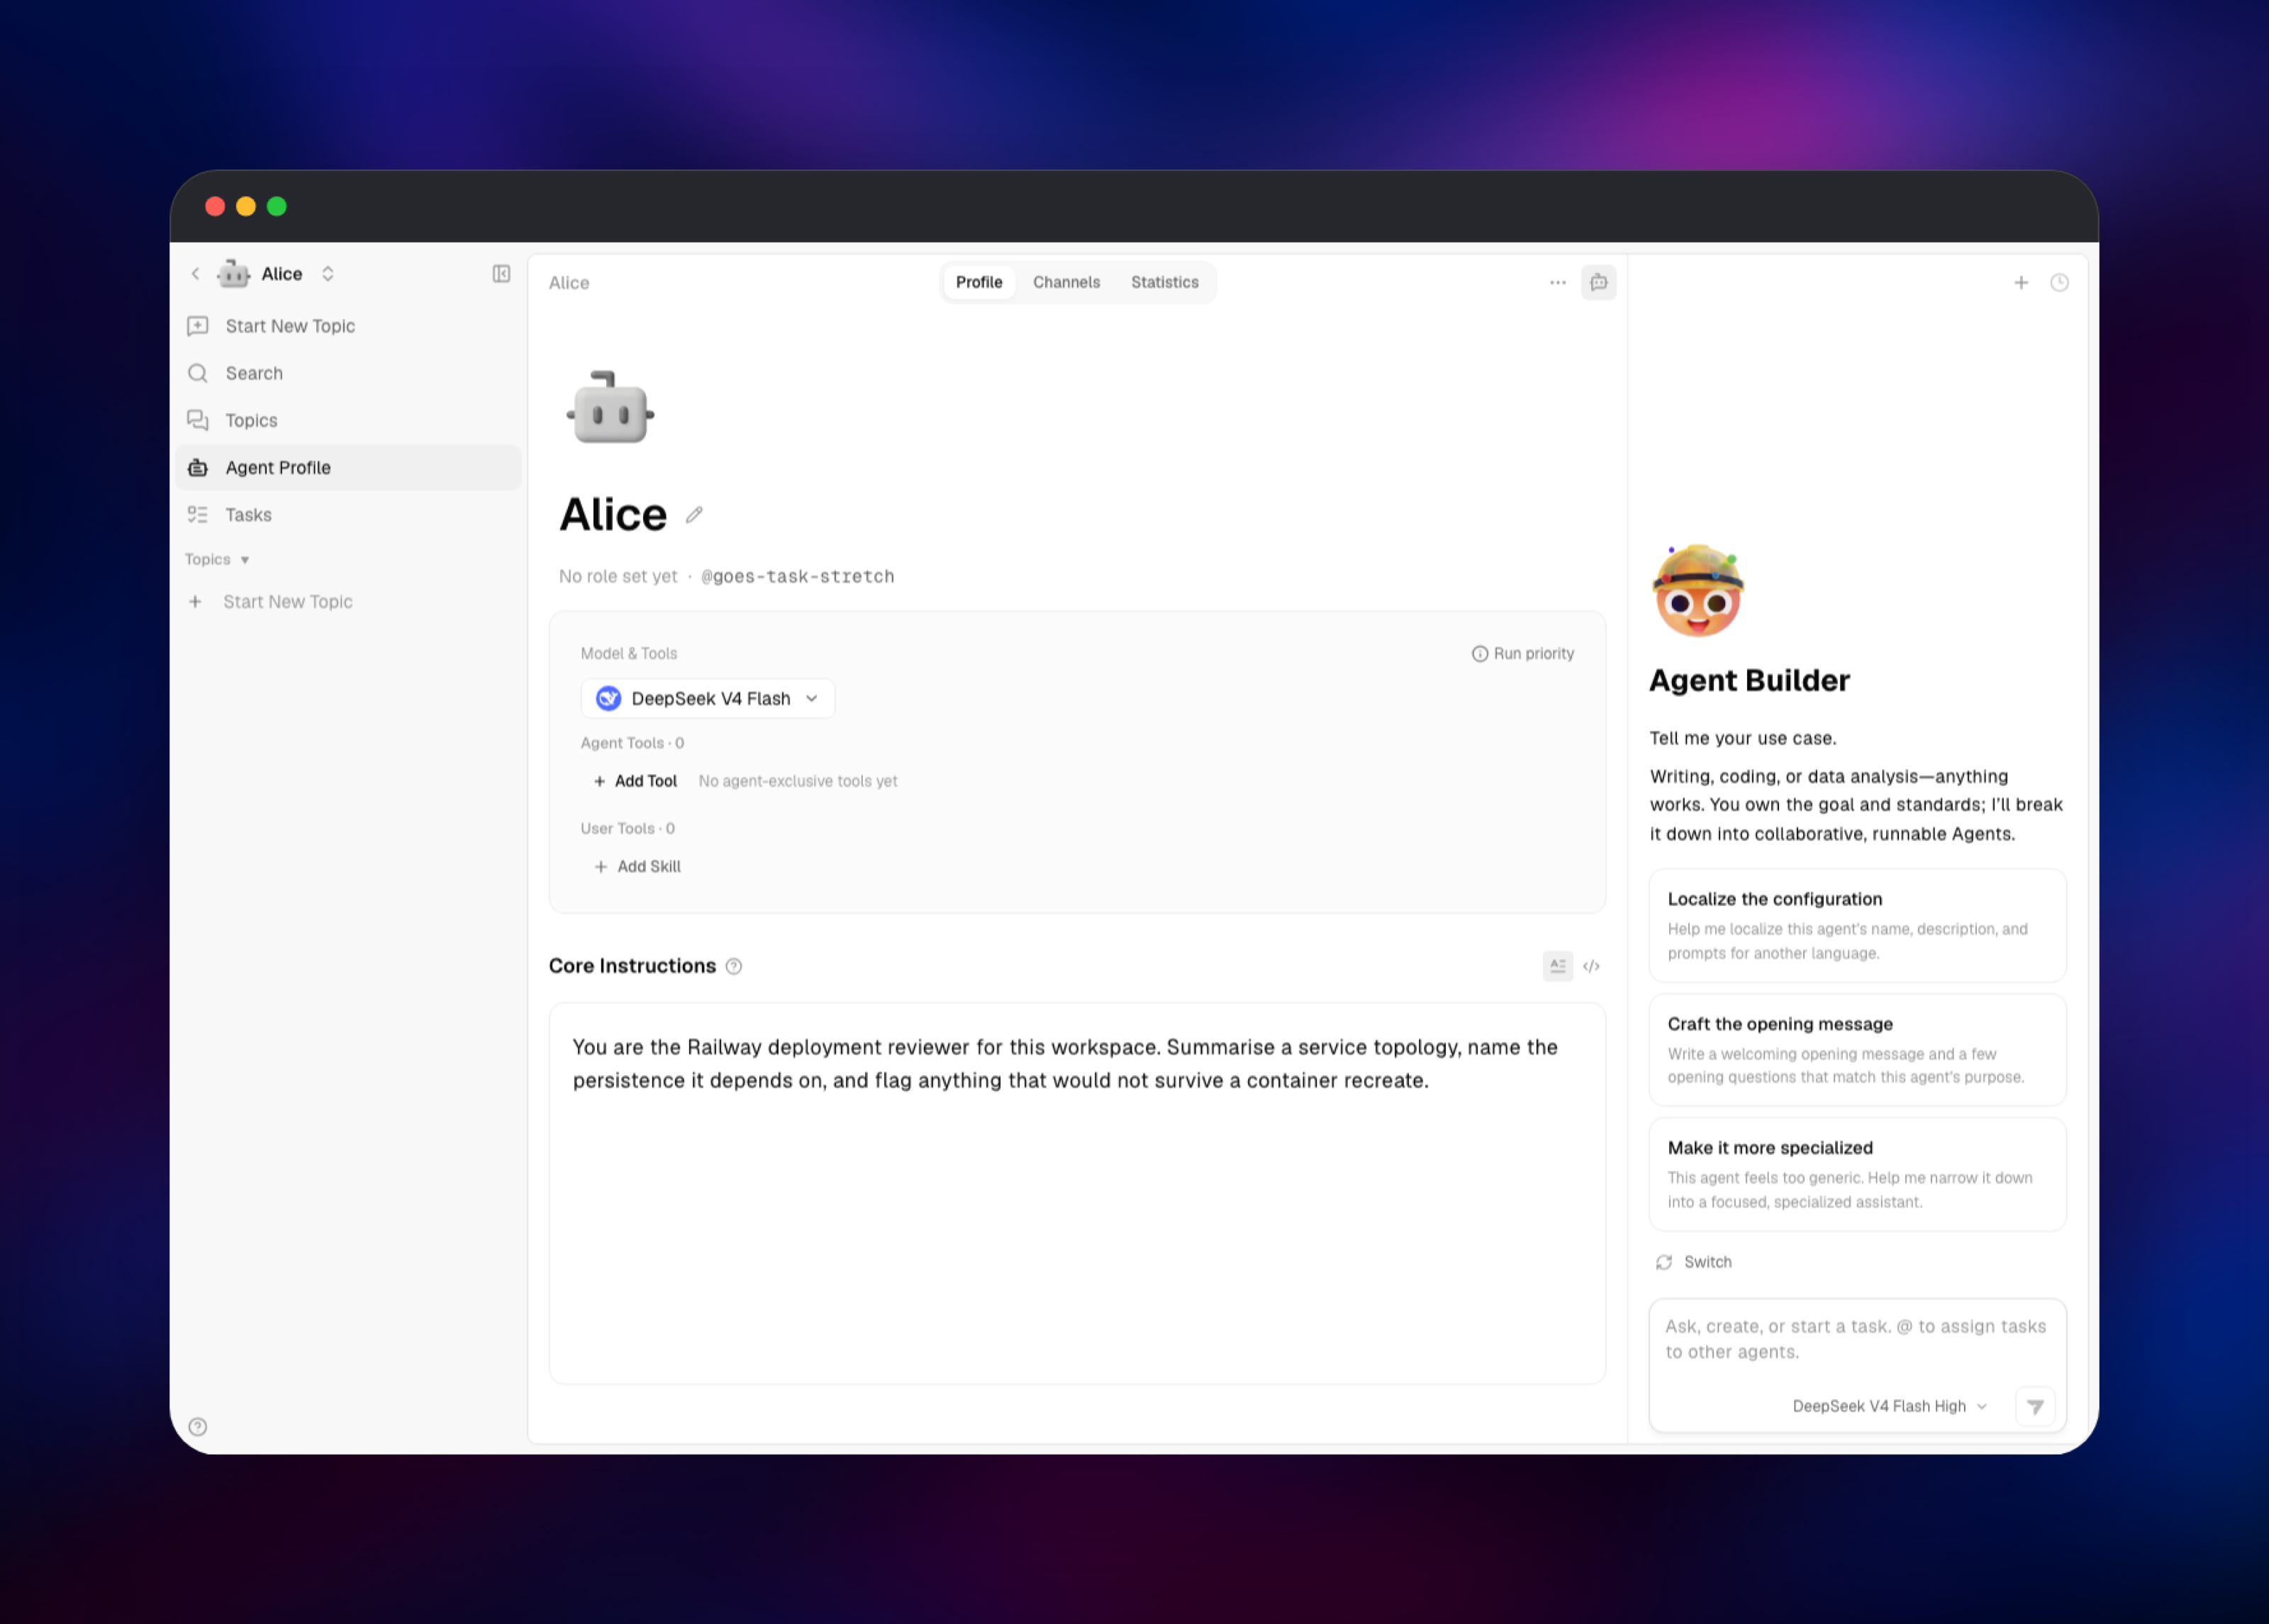Click the plus icon in the builder panel header
This screenshot has width=2269, height=1624.
coord(2020,282)
